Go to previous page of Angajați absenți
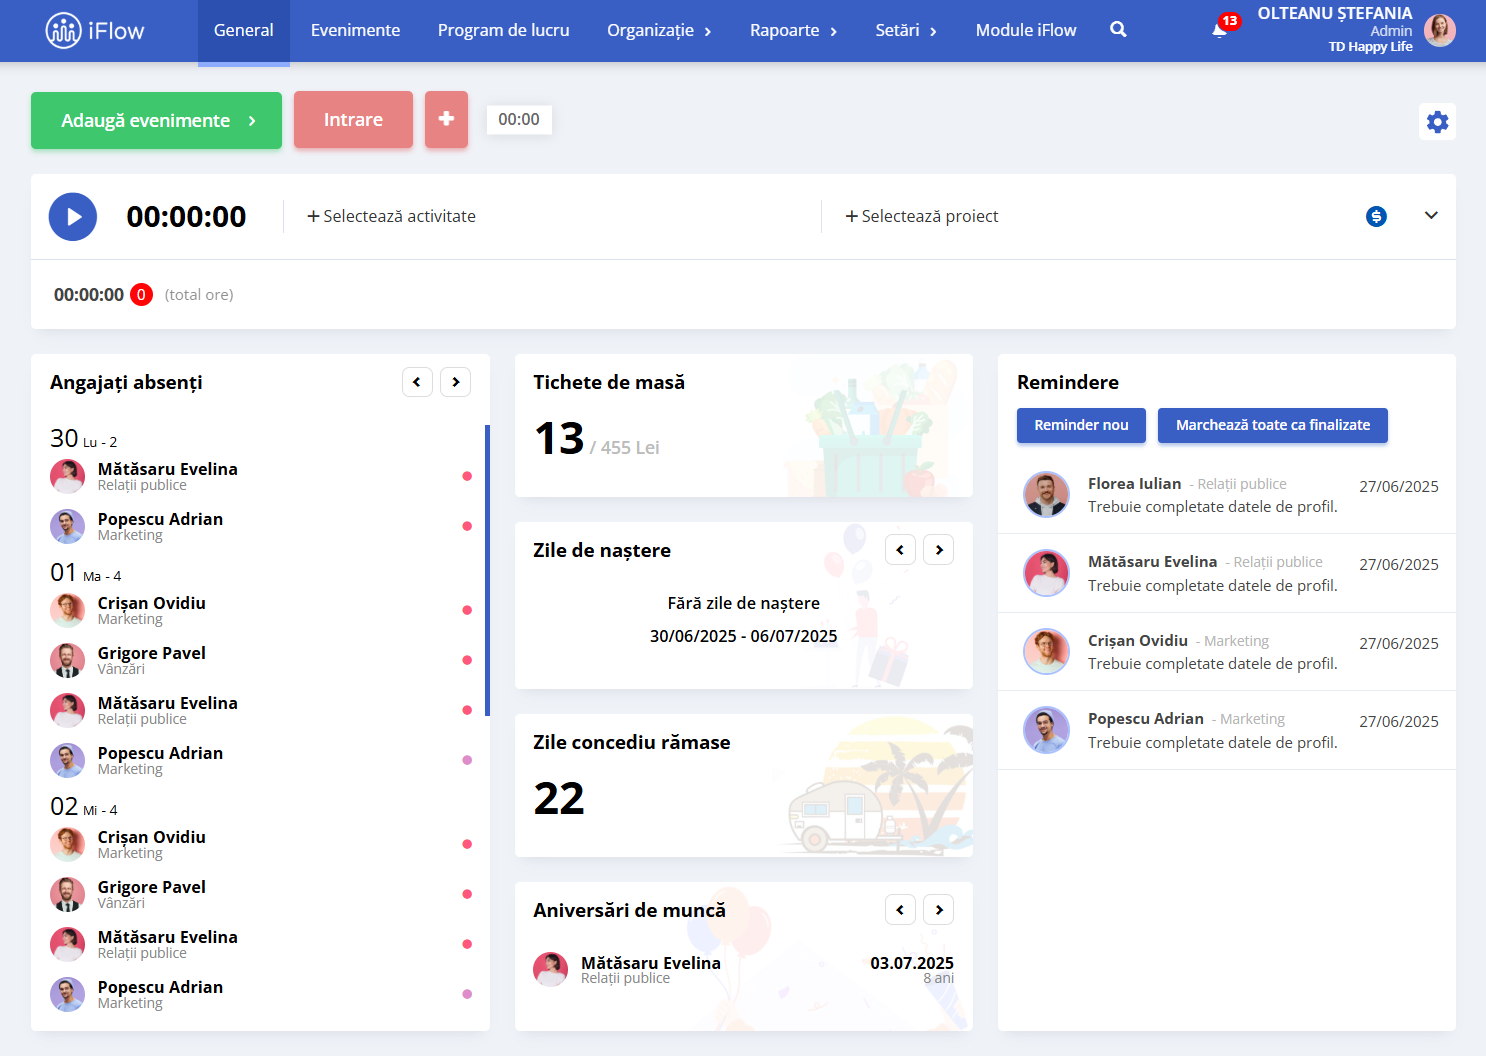This screenshot has width=1486, height=1056. point(417,382)
